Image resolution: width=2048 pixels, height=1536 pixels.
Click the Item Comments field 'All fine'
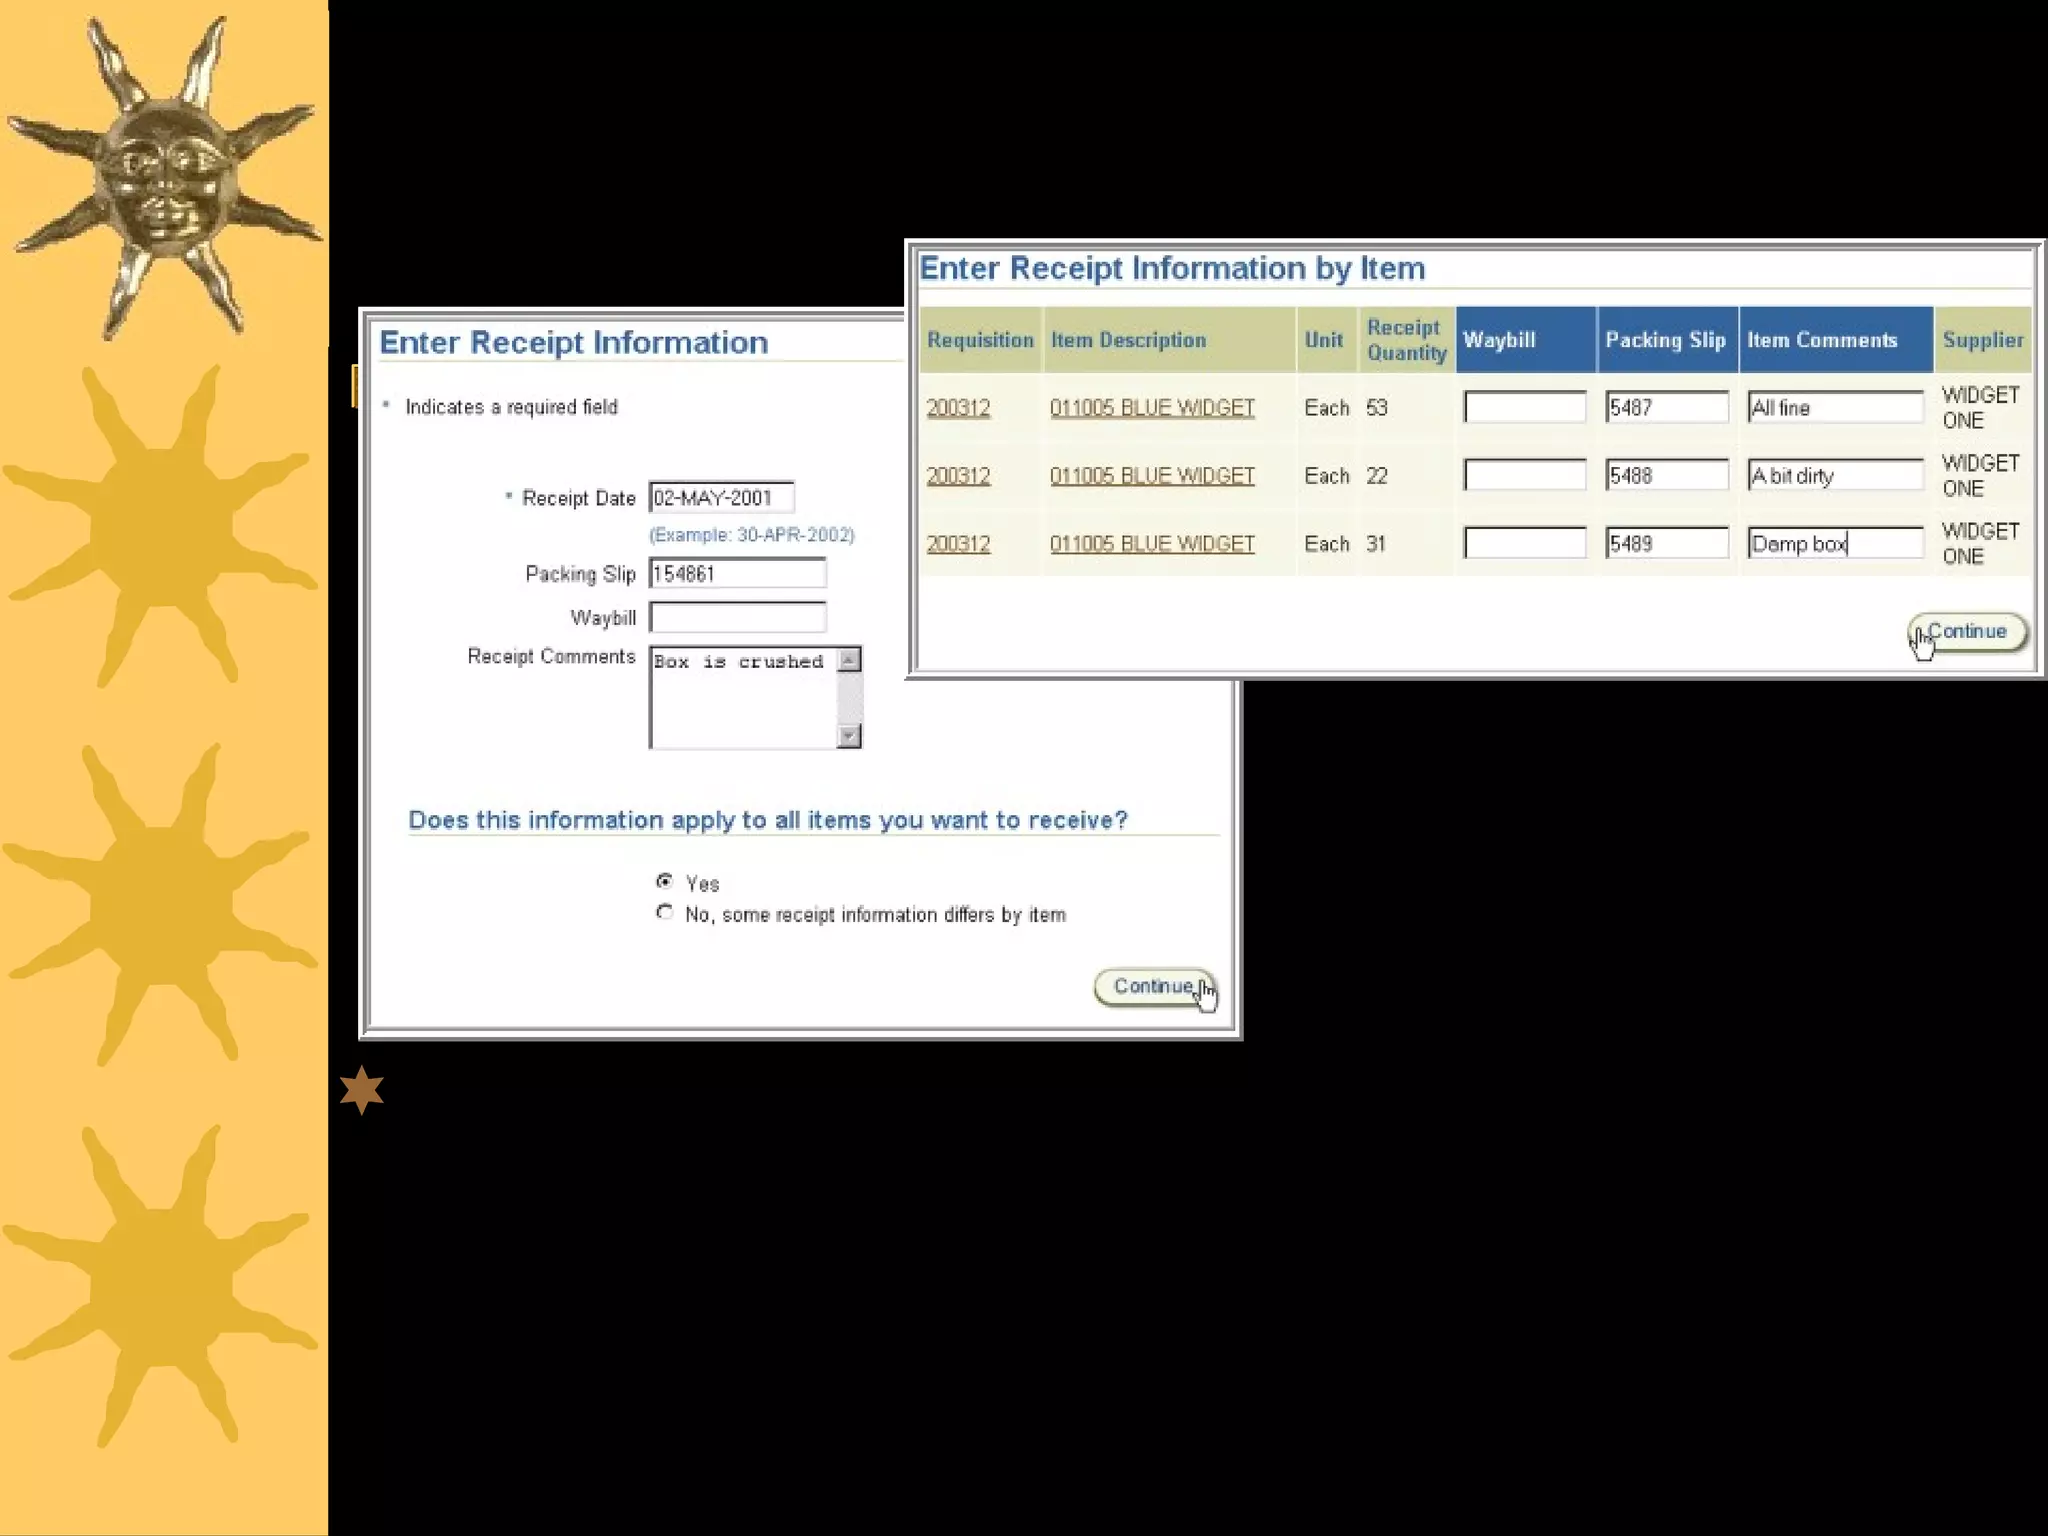1835,407
